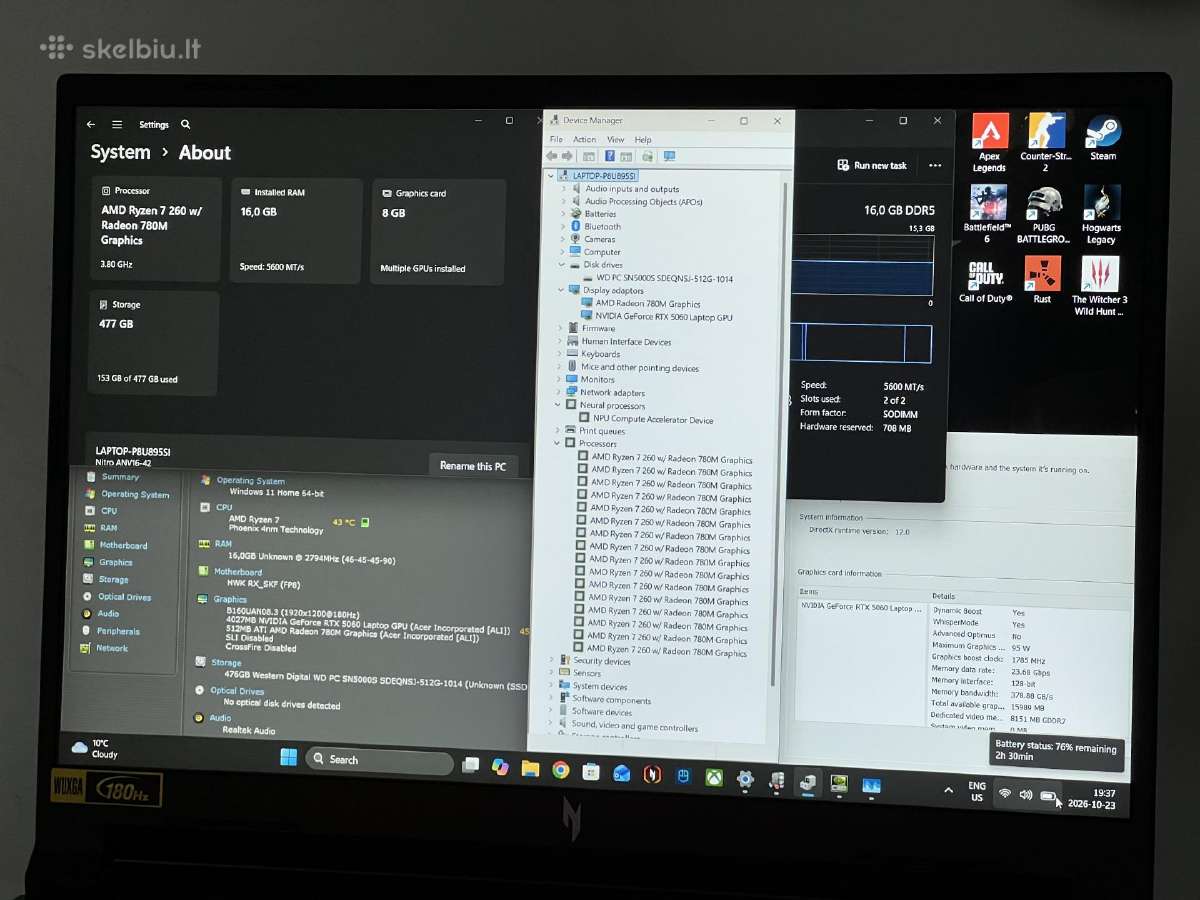Click the Device Manager help toolbar icon

pyautogui.click(x=609, y=156)
